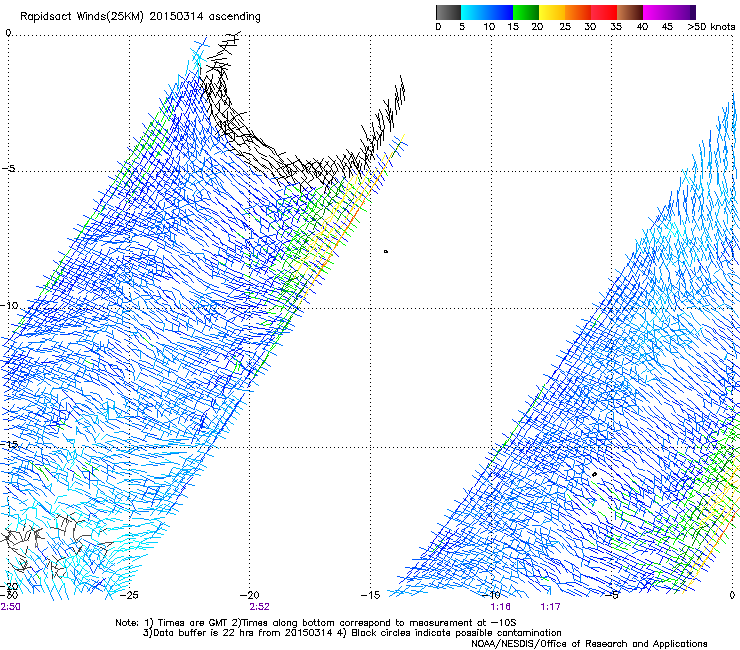Image resolution: width=740 pixels, height=650 pixels.
Task: Click the '-5' latitude label on left axis
Action: pos(9,169)
